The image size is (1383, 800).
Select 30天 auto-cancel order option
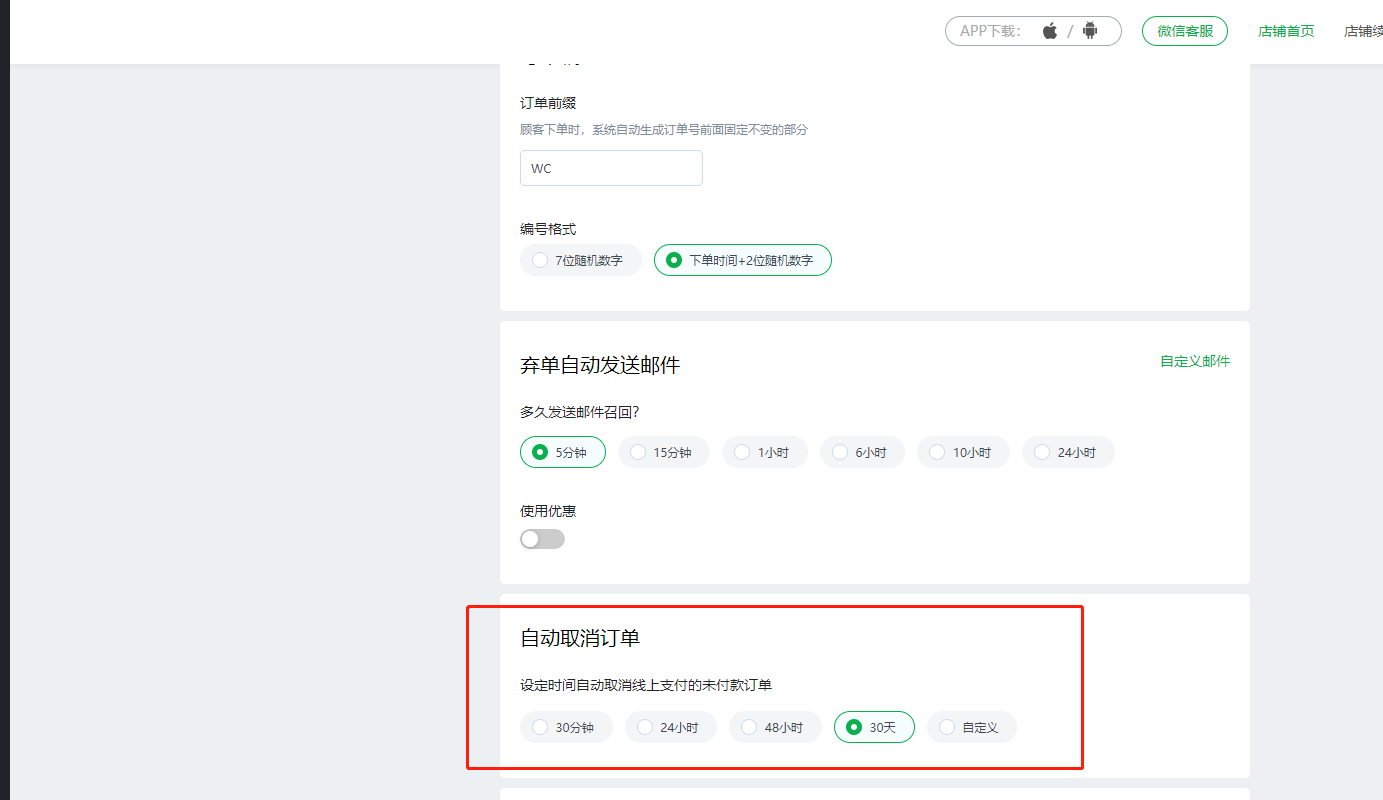tap(874, 727)
